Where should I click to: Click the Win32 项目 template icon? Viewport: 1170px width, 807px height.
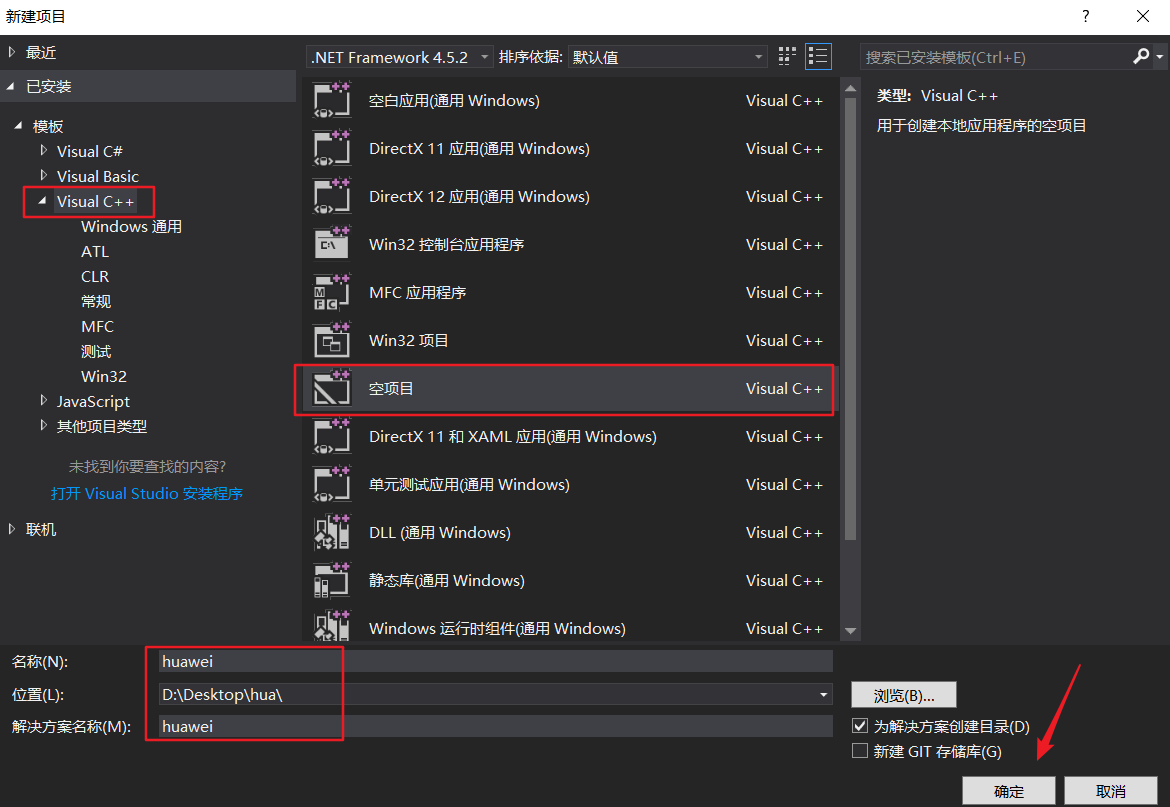332,340
